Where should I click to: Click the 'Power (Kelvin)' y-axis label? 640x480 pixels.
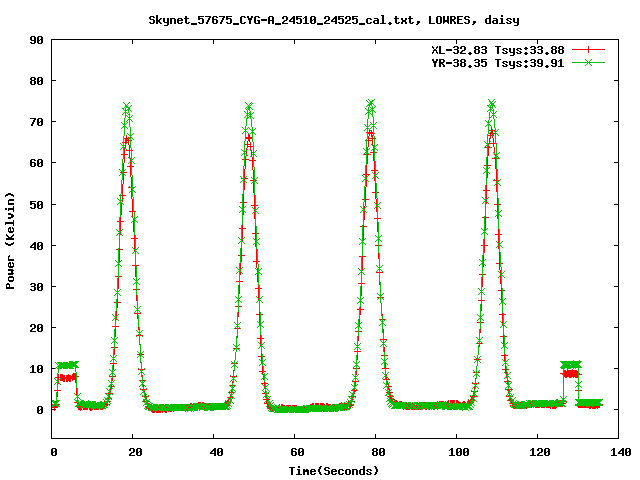(x=10, y=241)
